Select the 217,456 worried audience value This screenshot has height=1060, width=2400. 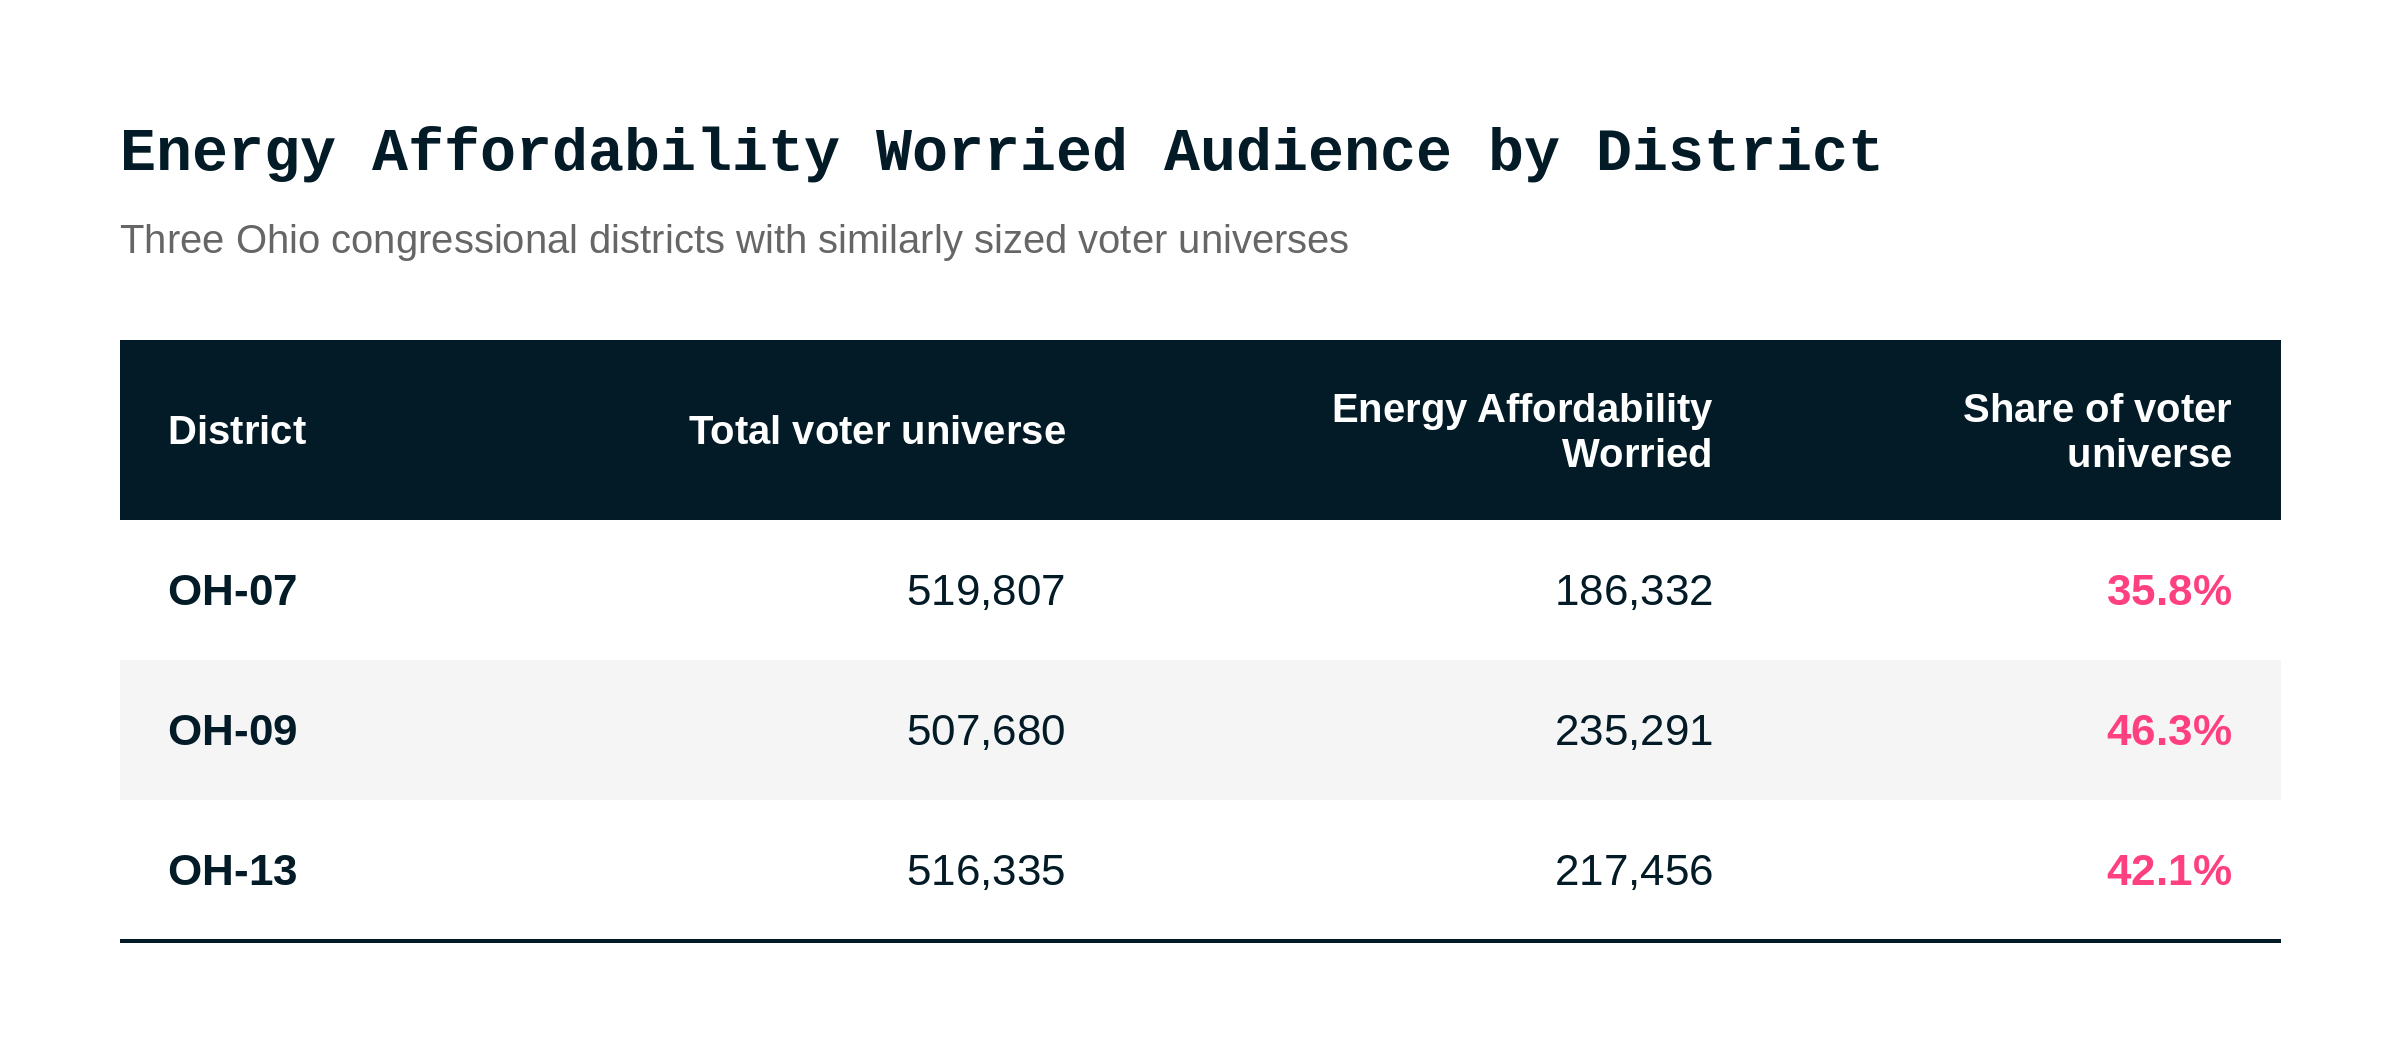coord(1633,871)
